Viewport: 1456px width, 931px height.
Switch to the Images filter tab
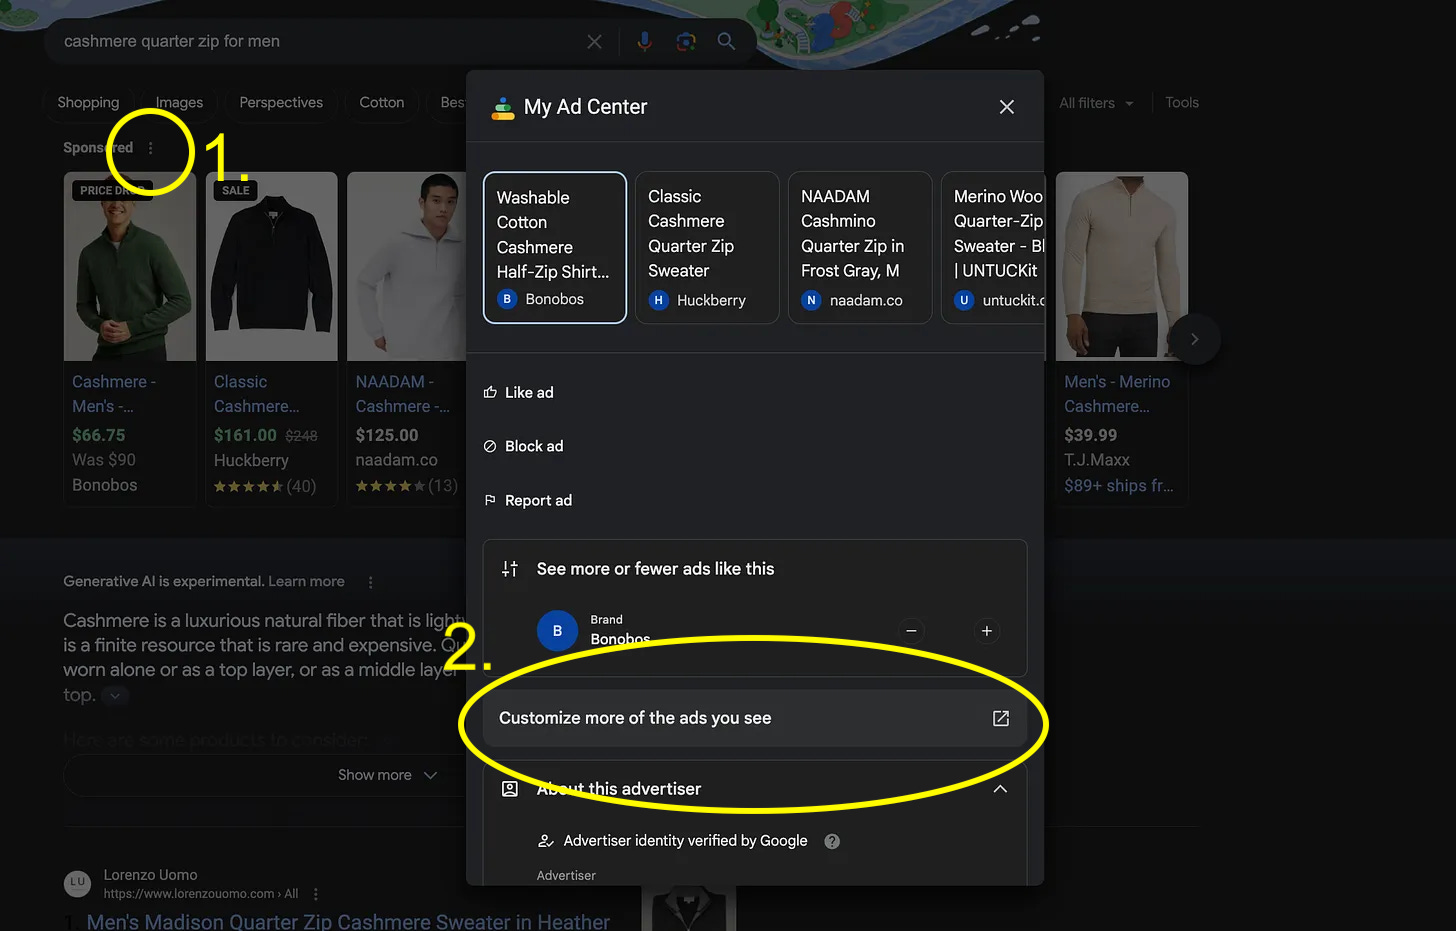pos(180,102)
